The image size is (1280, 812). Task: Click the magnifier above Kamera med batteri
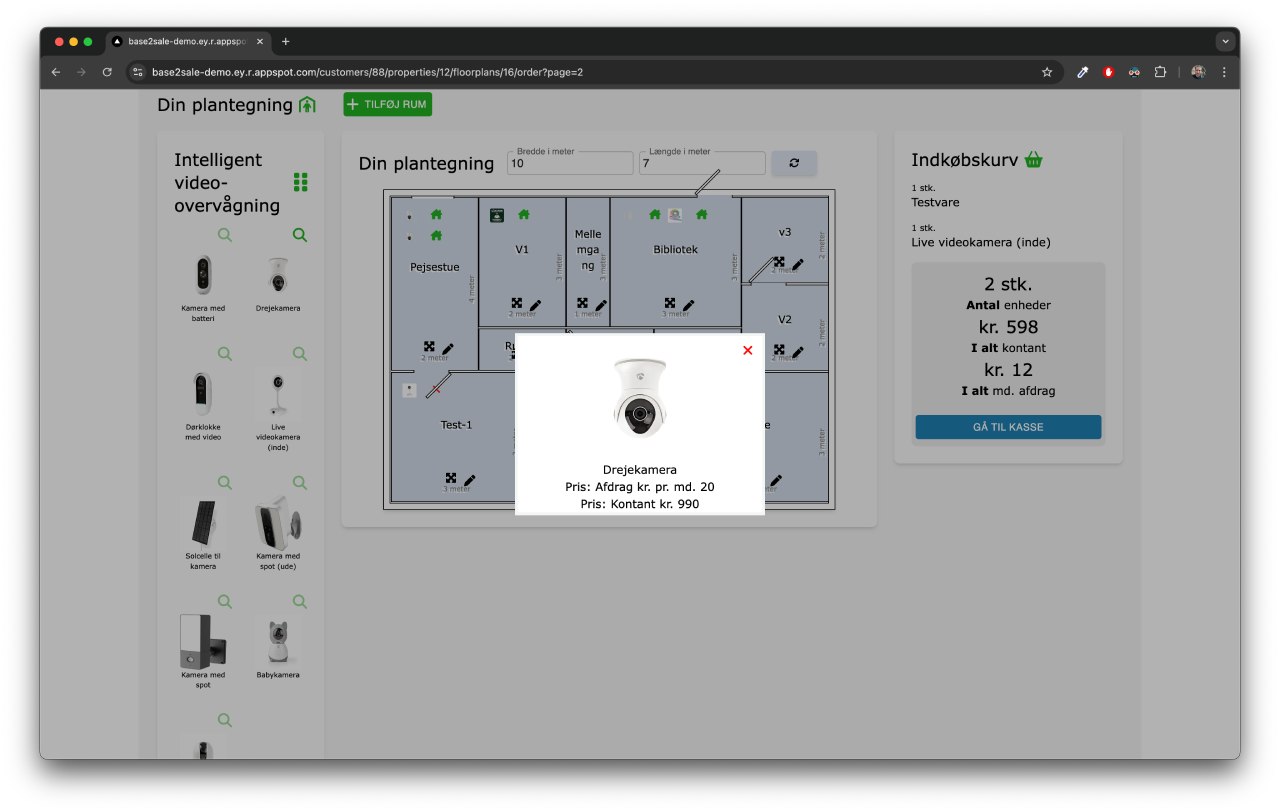(x=225, y=235)
